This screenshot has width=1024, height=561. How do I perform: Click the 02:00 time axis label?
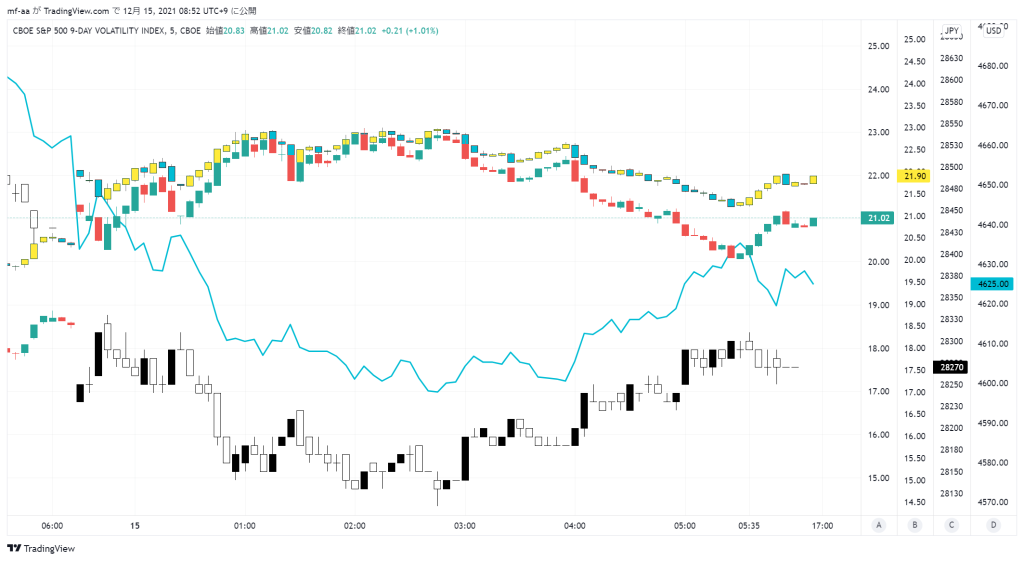pyautogui.click(x=355, y=526)
